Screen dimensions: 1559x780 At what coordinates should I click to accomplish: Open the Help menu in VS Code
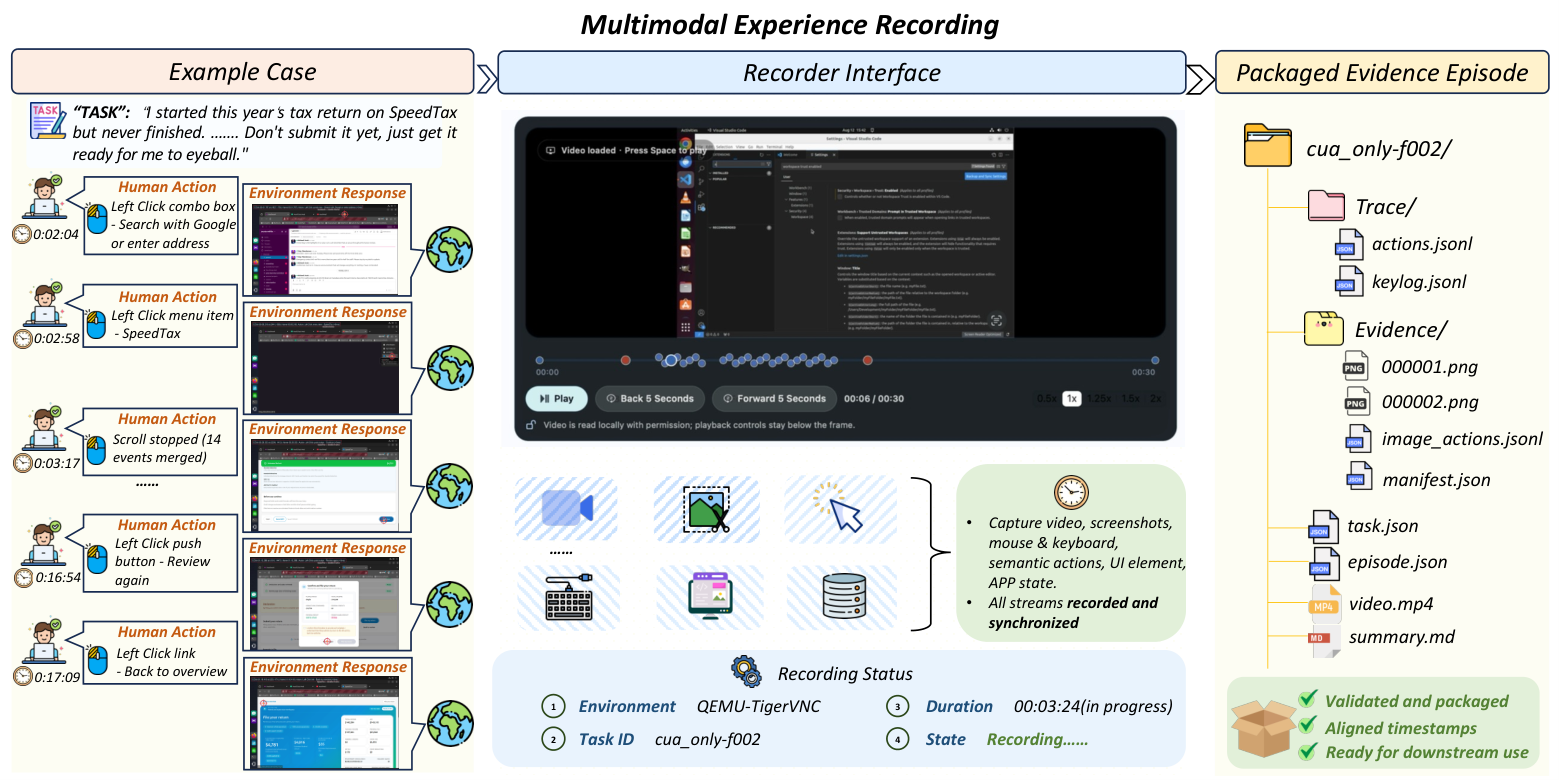point(790,147)
